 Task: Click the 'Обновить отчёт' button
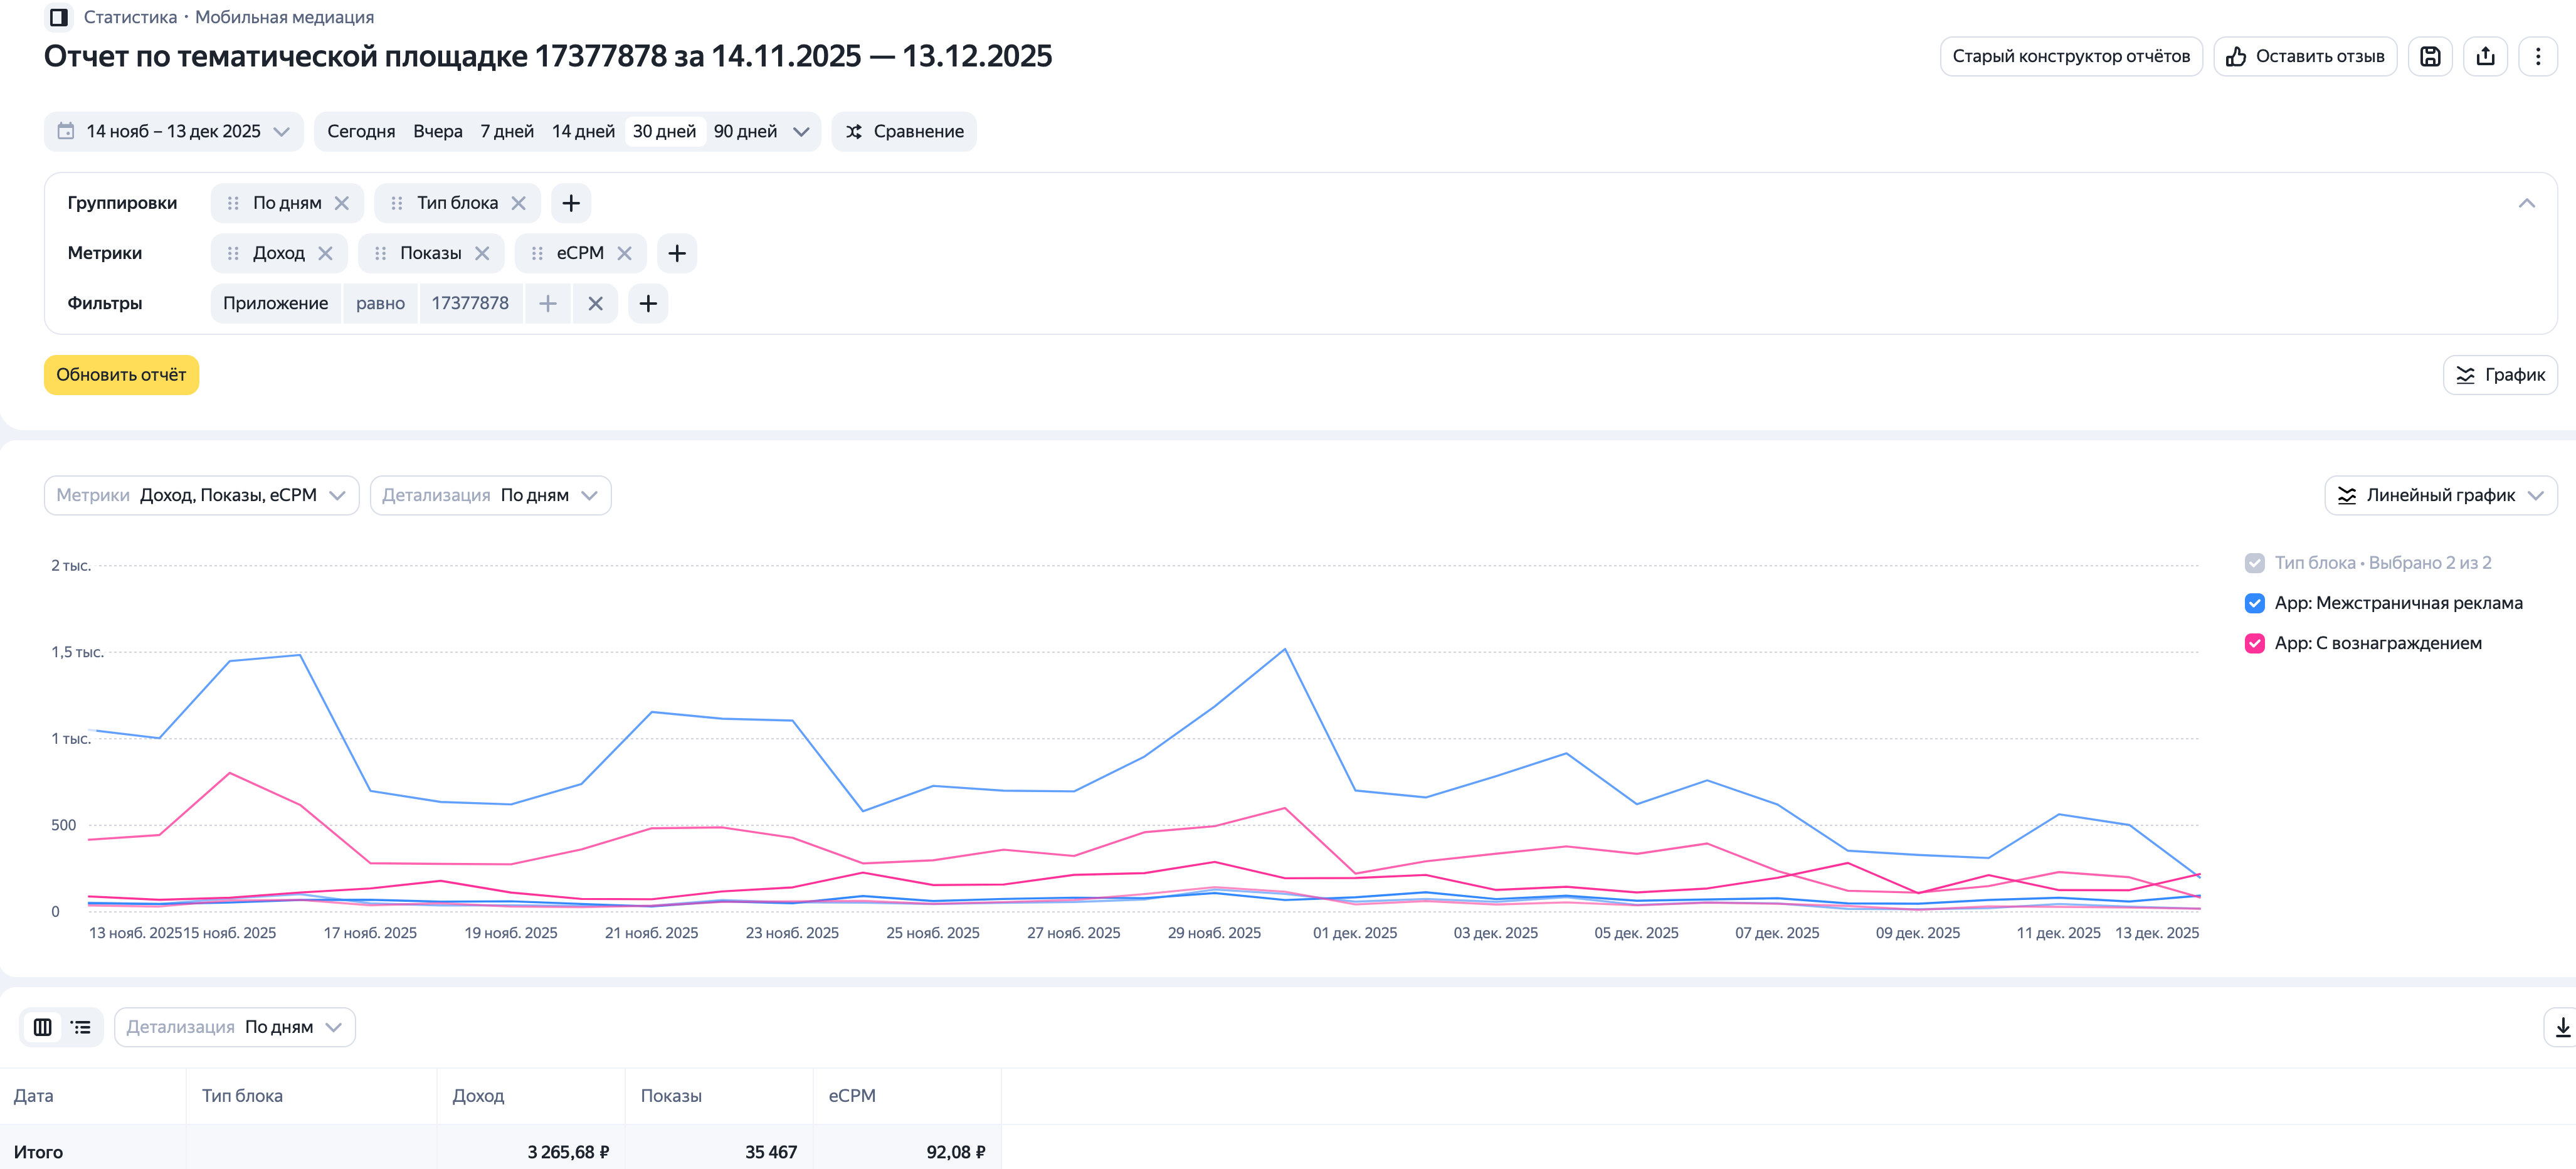(121, 375)
